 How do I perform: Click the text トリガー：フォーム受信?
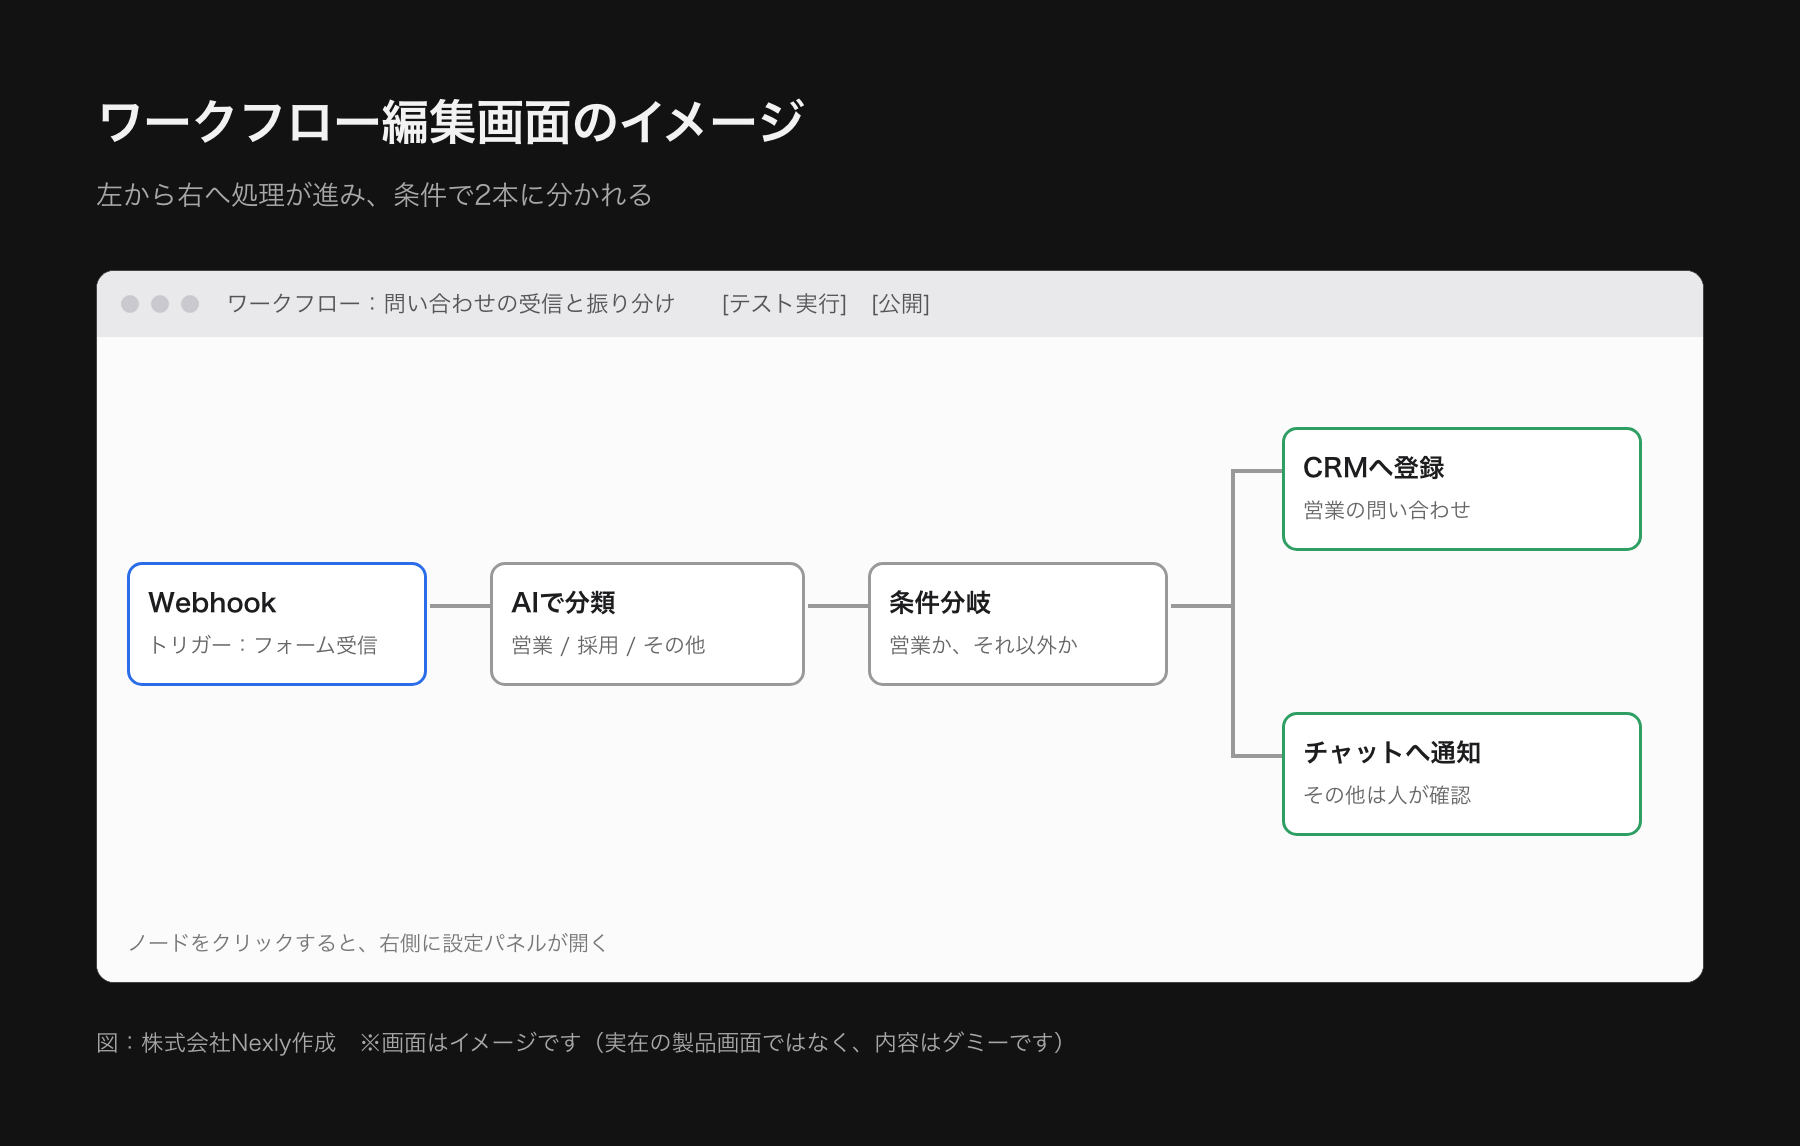click(x=263, y=645)
